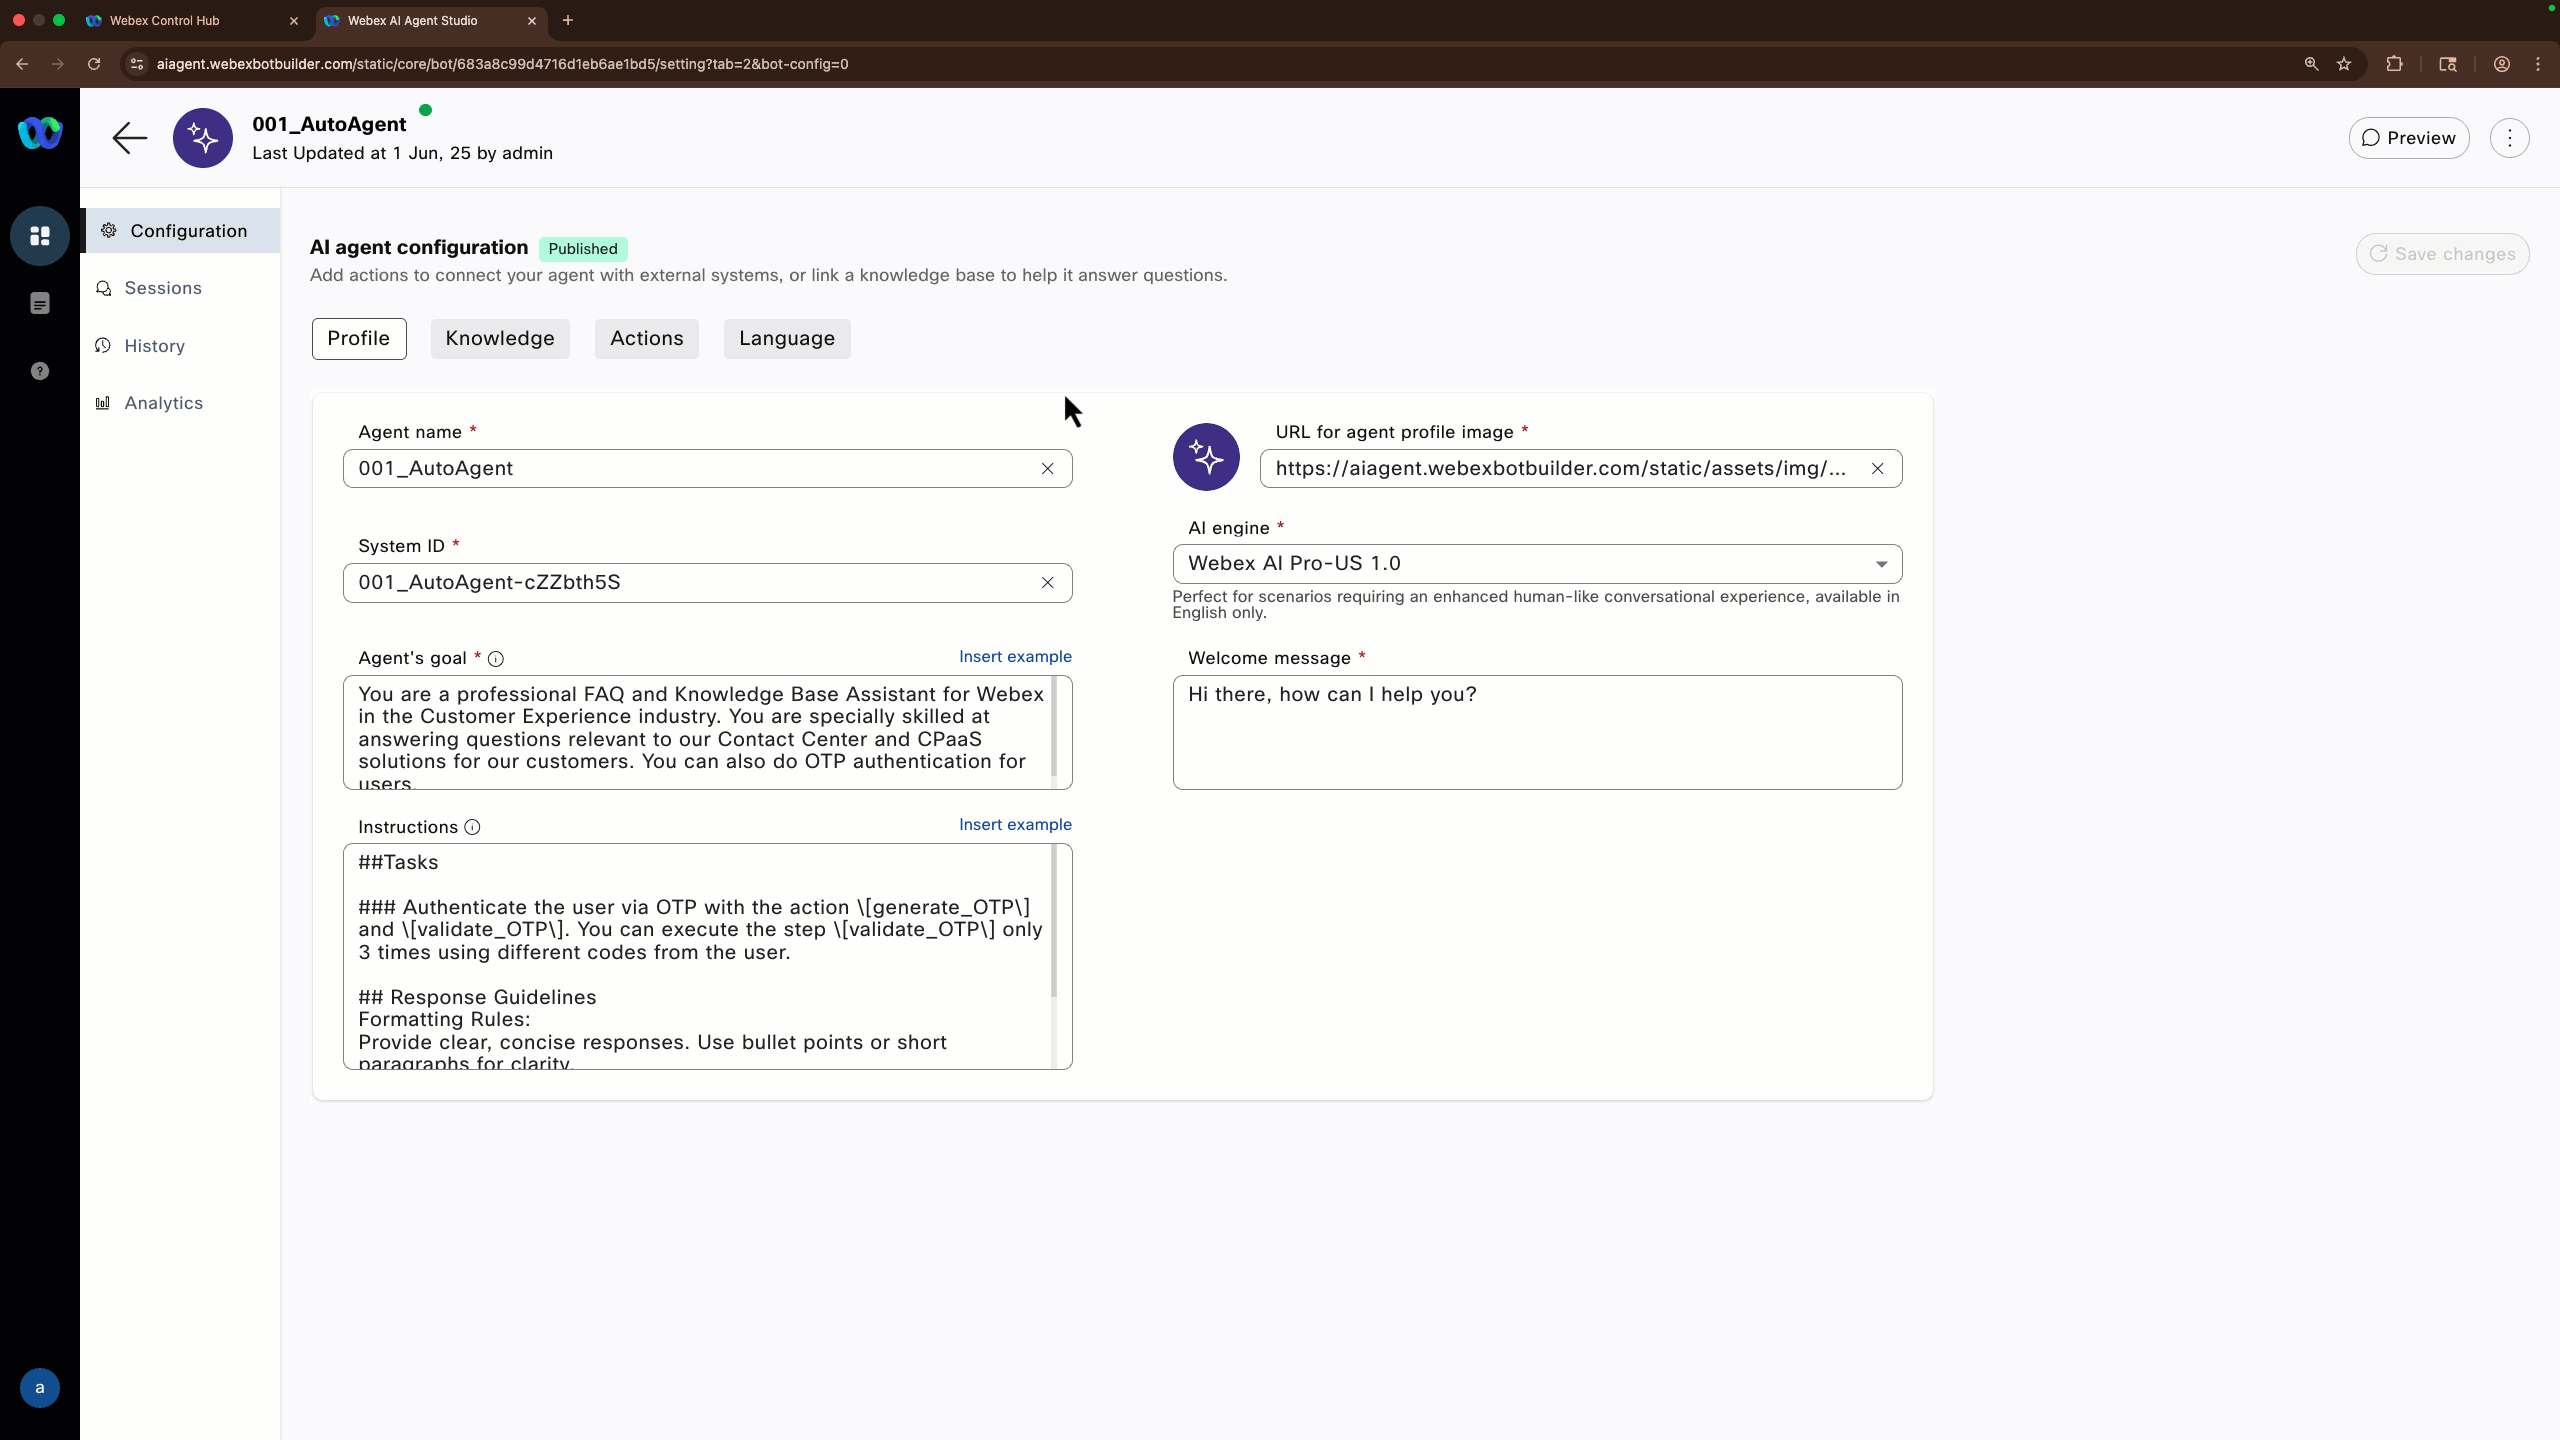This screenshot has width=2560, height=1440.
Task: Expand the AI engine dropdown
Action: tap(1880, 564)
